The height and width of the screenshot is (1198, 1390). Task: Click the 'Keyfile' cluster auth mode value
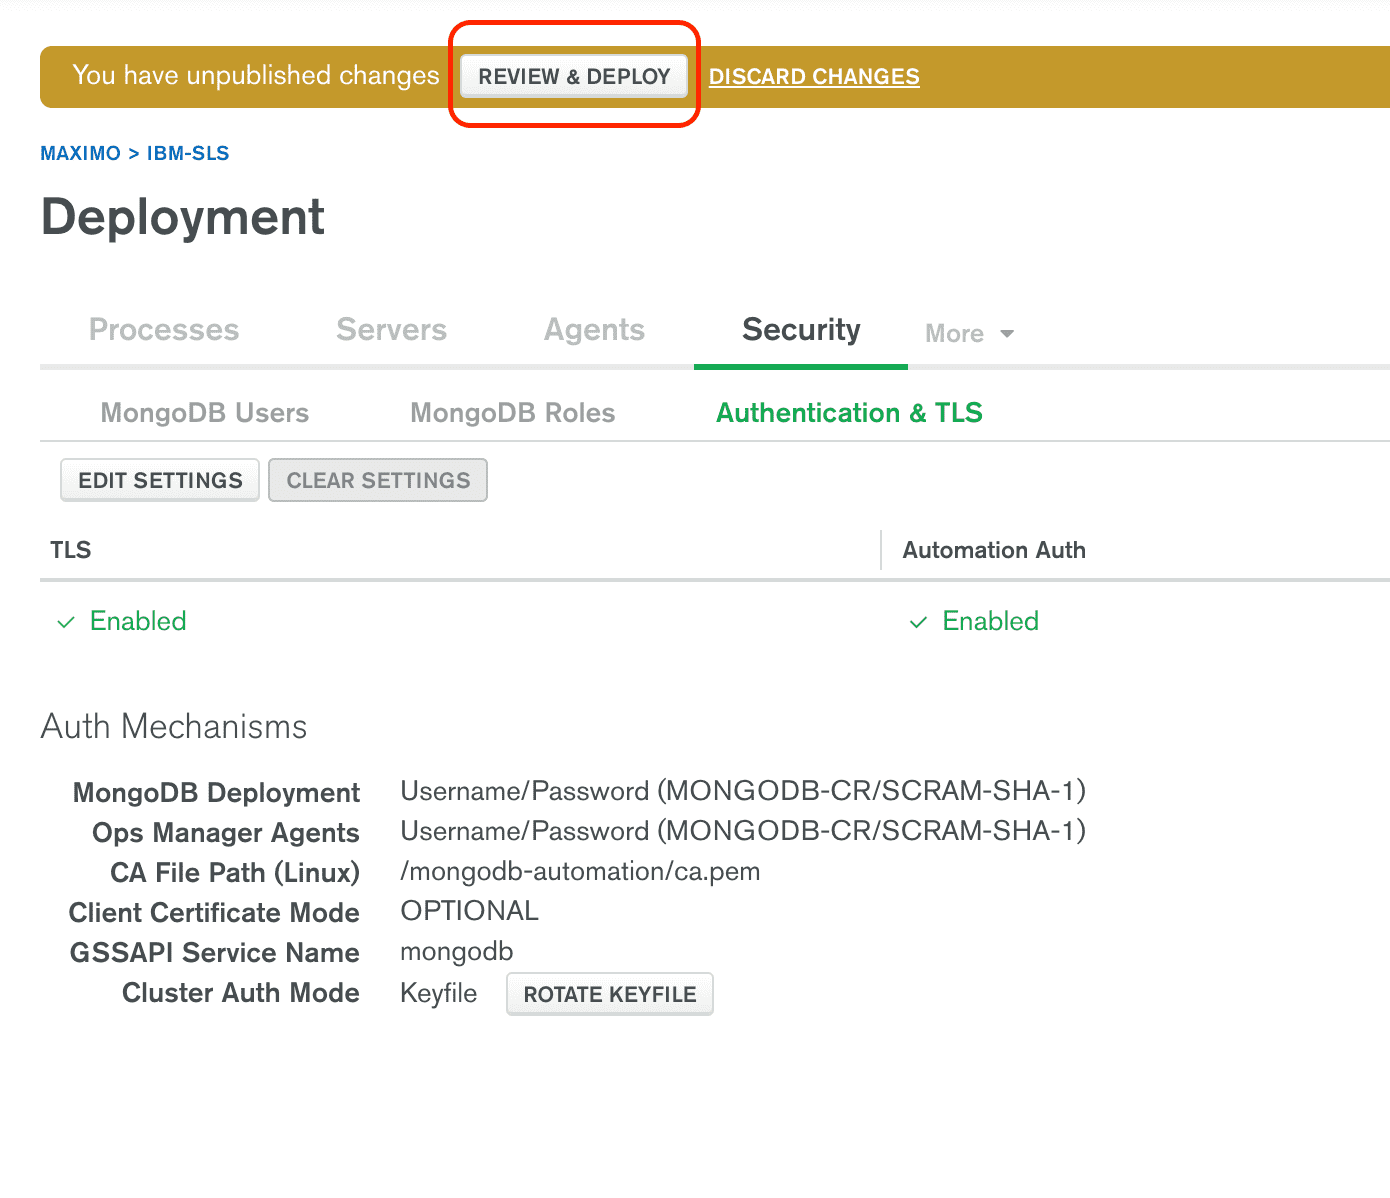[x=438, y=993]
